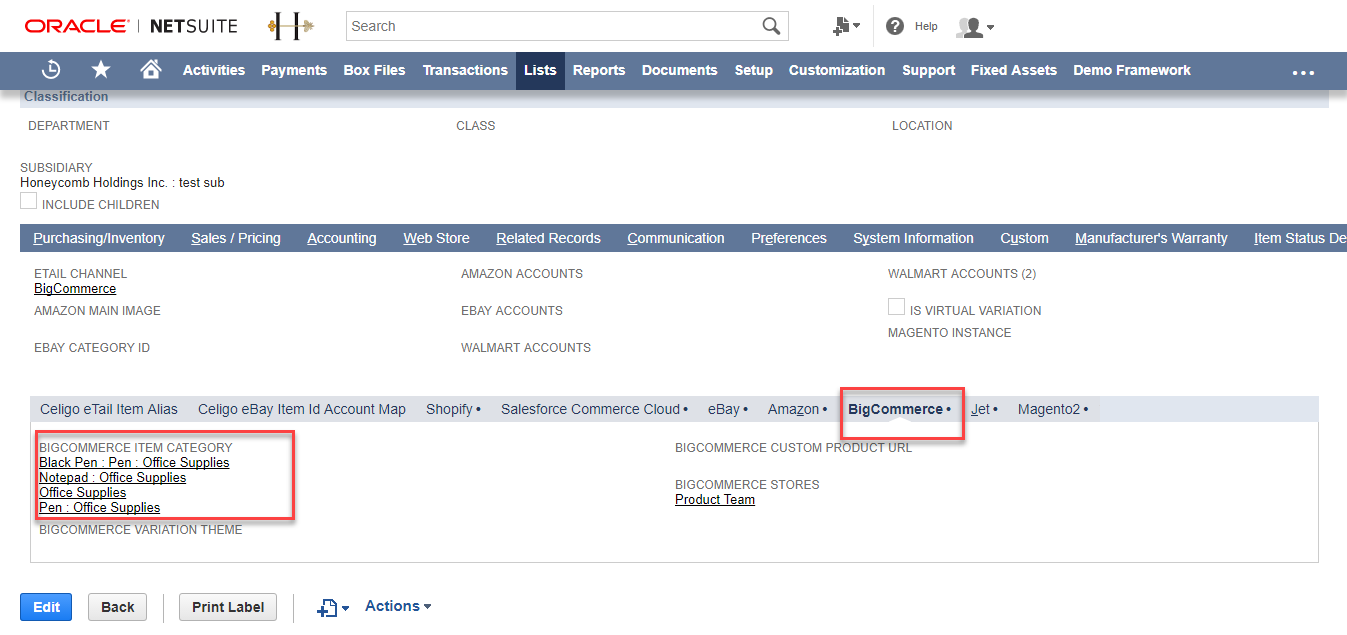This screenshot has height=635, width=1347.
Task: Open the standalone Office Supplies category link
Action: (x=83, y=493)
